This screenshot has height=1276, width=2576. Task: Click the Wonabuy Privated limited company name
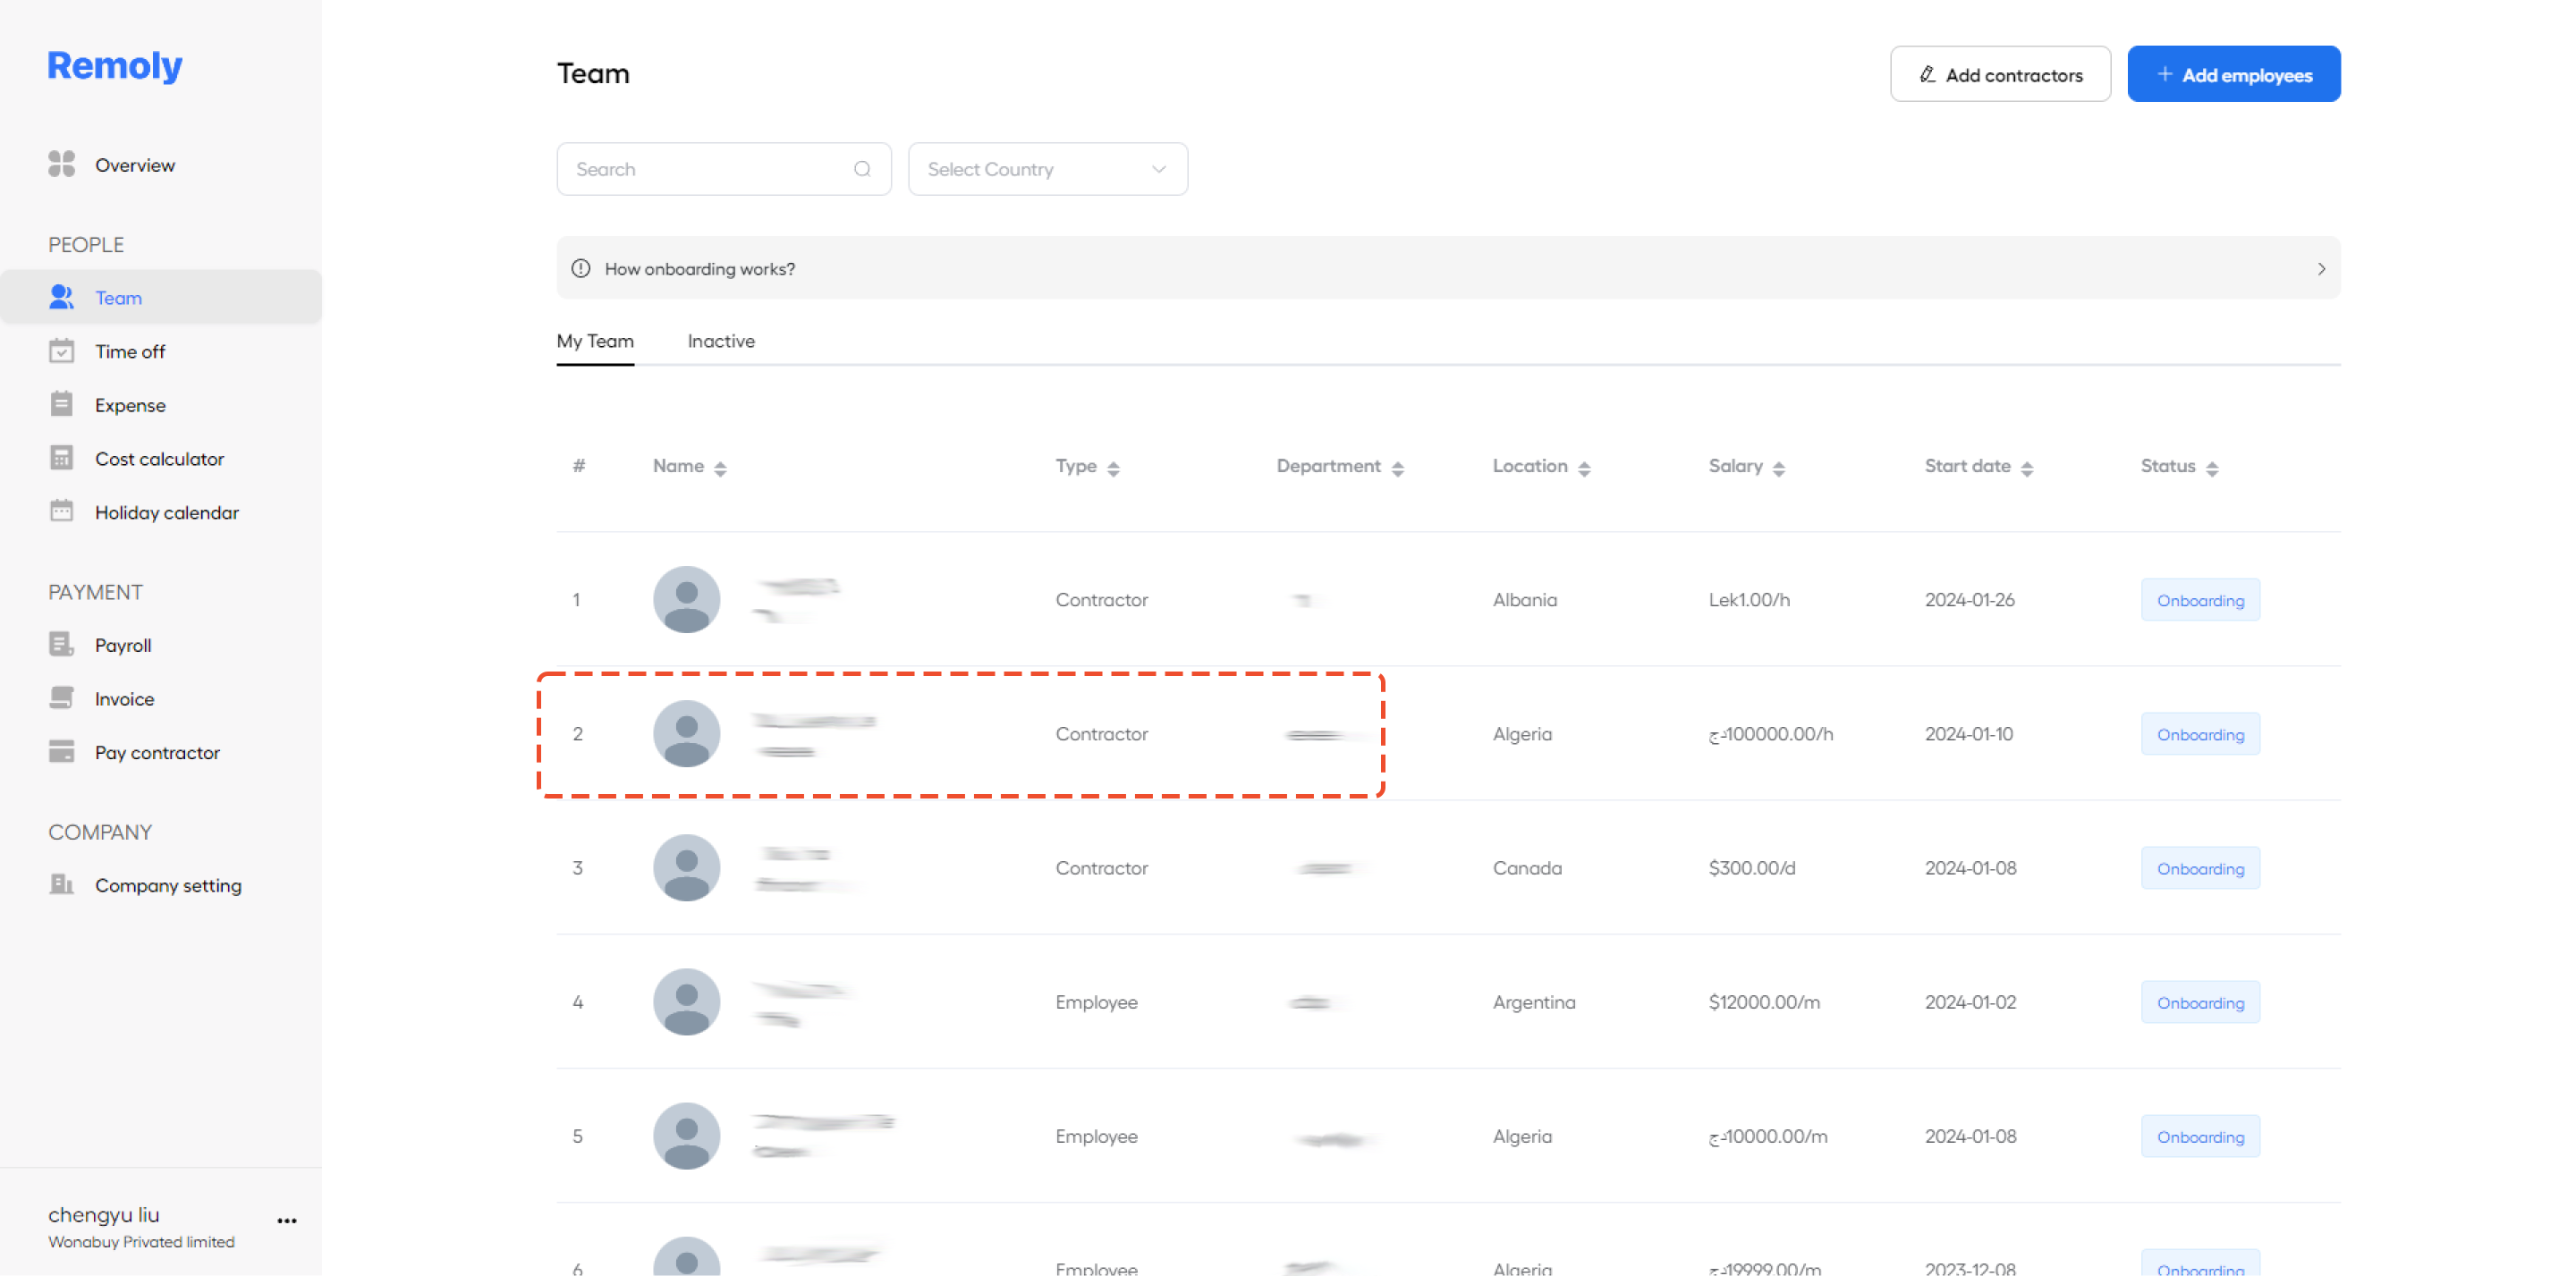point(141,1242)
